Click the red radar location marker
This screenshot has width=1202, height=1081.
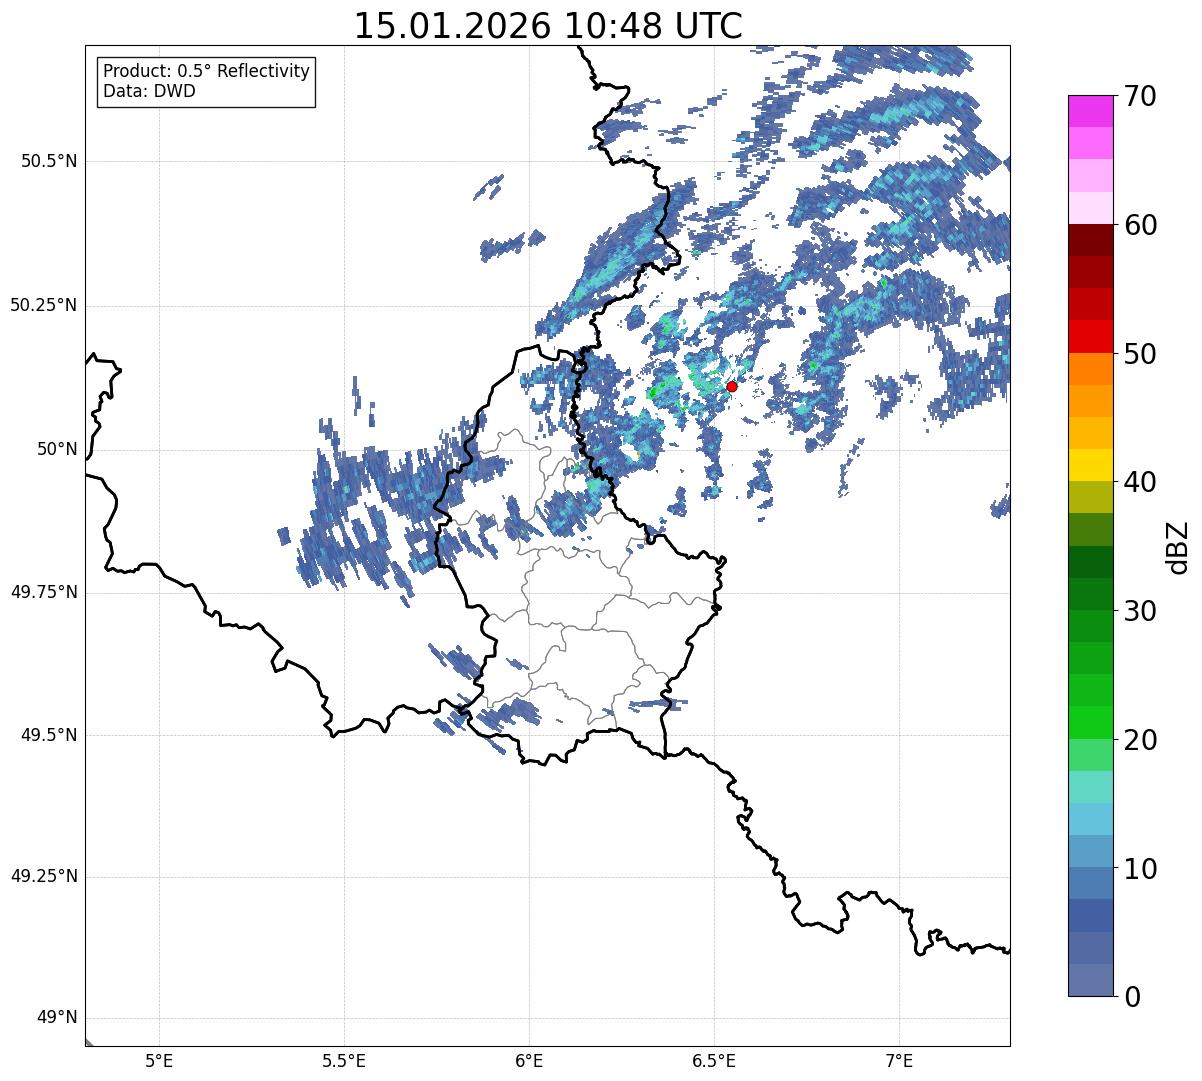tap(732, 386)
